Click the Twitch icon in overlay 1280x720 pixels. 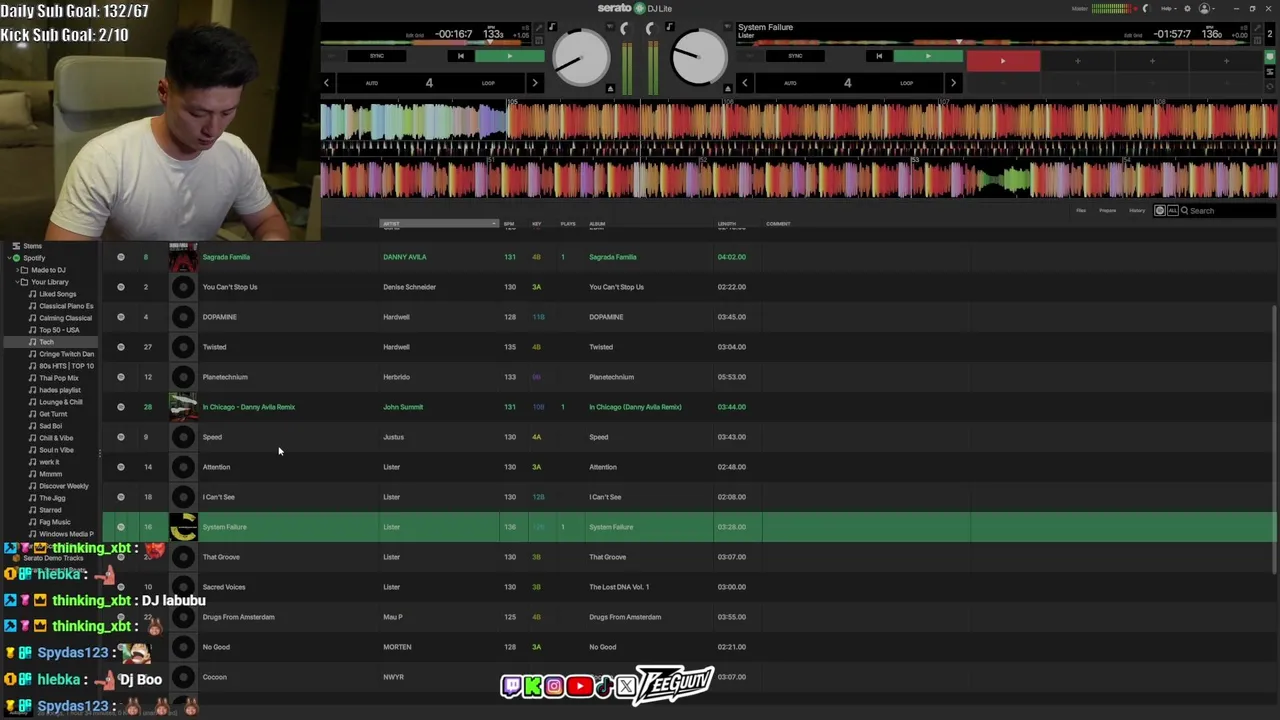(x=511, y=686)
